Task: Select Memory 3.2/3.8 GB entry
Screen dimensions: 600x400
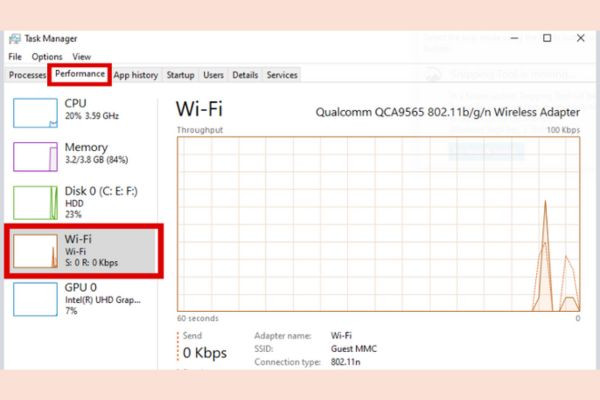Action: [82, 157]
